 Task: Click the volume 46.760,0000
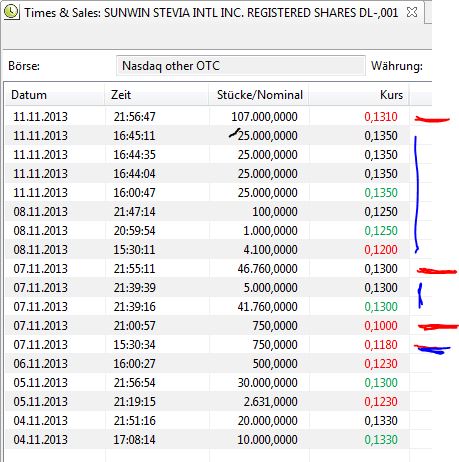coord(268,269)
